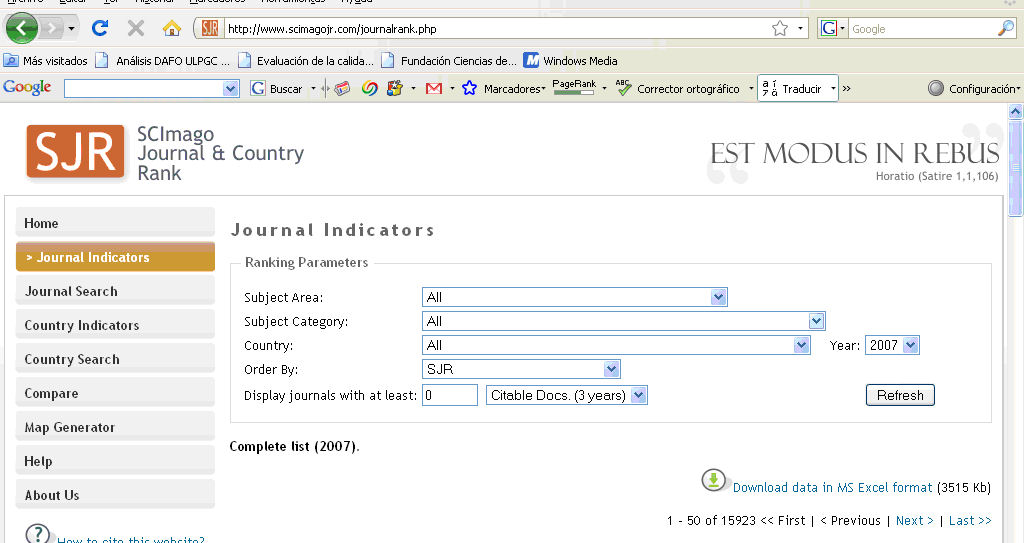This screenshot has height=543, width=1024.
Task: Click the stop loading X icon
Action: 136,28
